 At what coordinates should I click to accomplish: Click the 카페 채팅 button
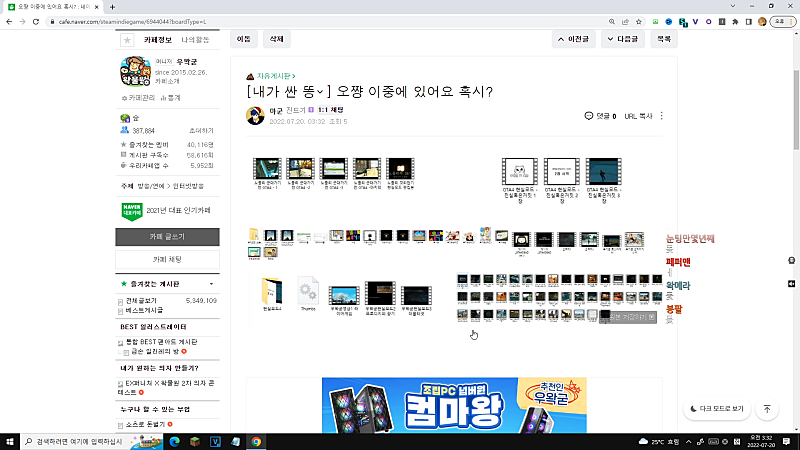pyautogui.click(x=167, y=260)
